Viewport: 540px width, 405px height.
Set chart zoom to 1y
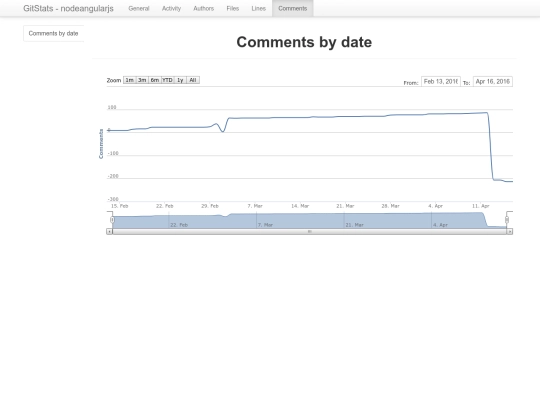coord(180,80)
